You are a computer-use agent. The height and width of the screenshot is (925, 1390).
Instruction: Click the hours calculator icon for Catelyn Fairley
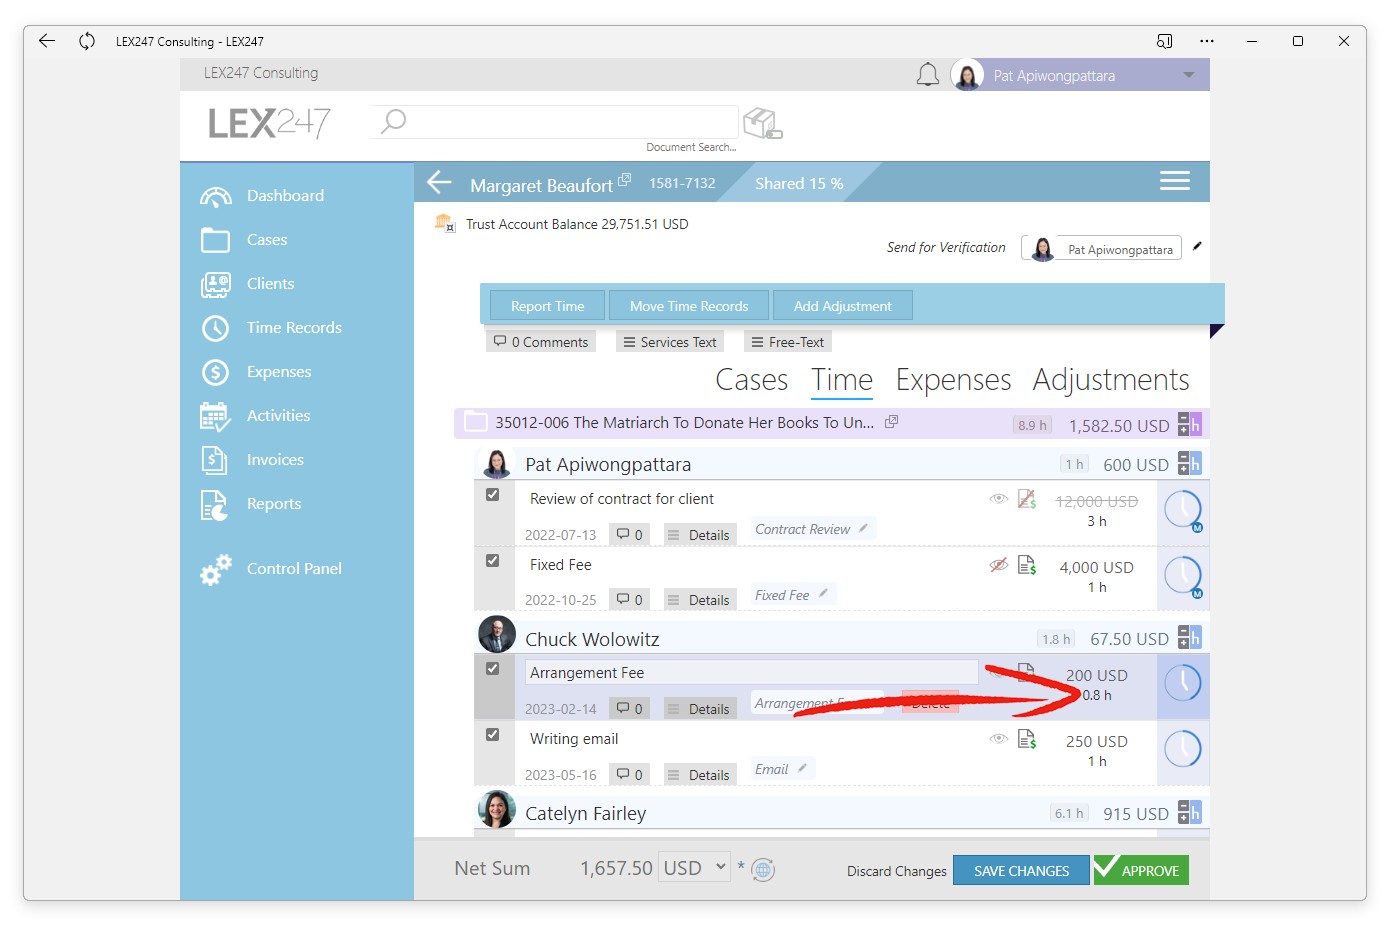coord(1189,812)
